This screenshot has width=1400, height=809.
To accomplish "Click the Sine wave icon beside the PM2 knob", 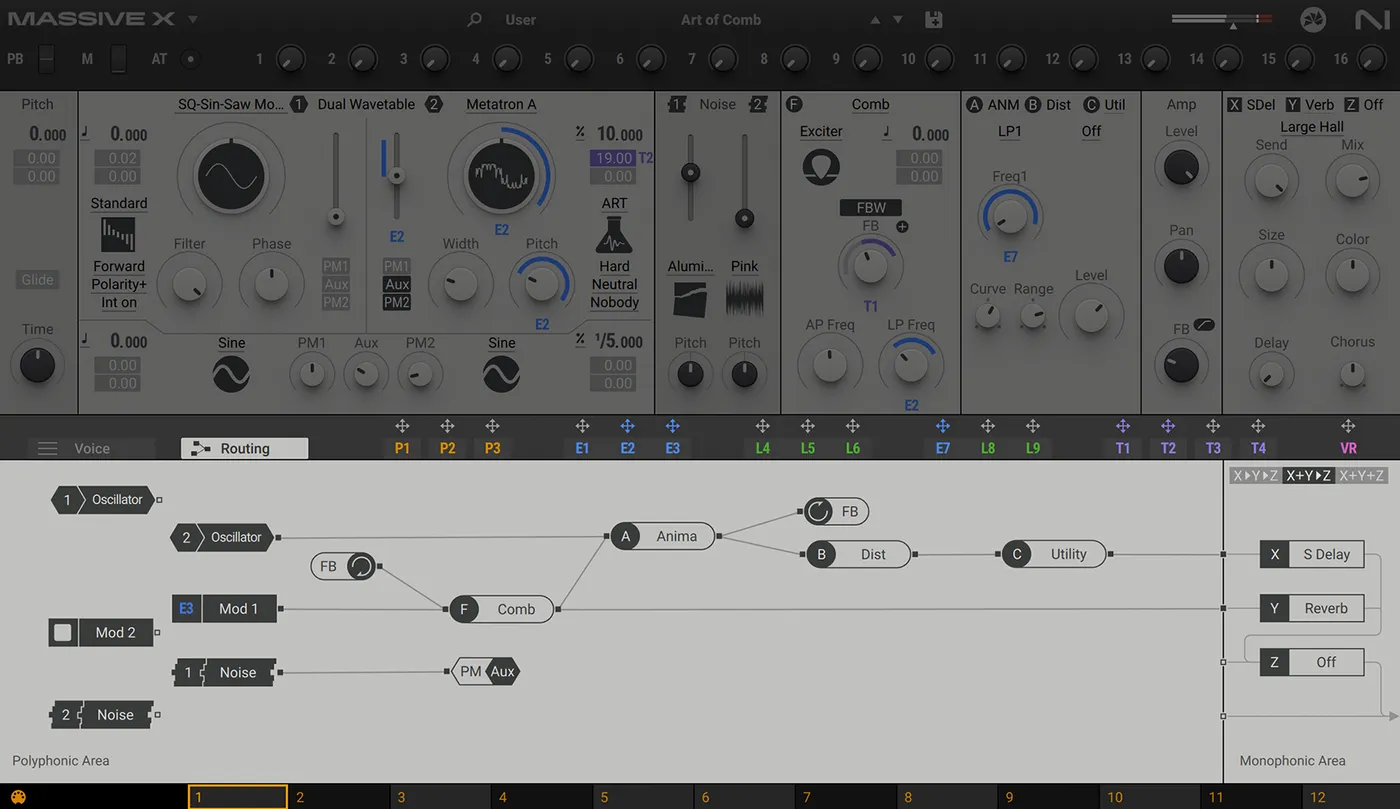I will pyautogui.click(x=501, y=374).
